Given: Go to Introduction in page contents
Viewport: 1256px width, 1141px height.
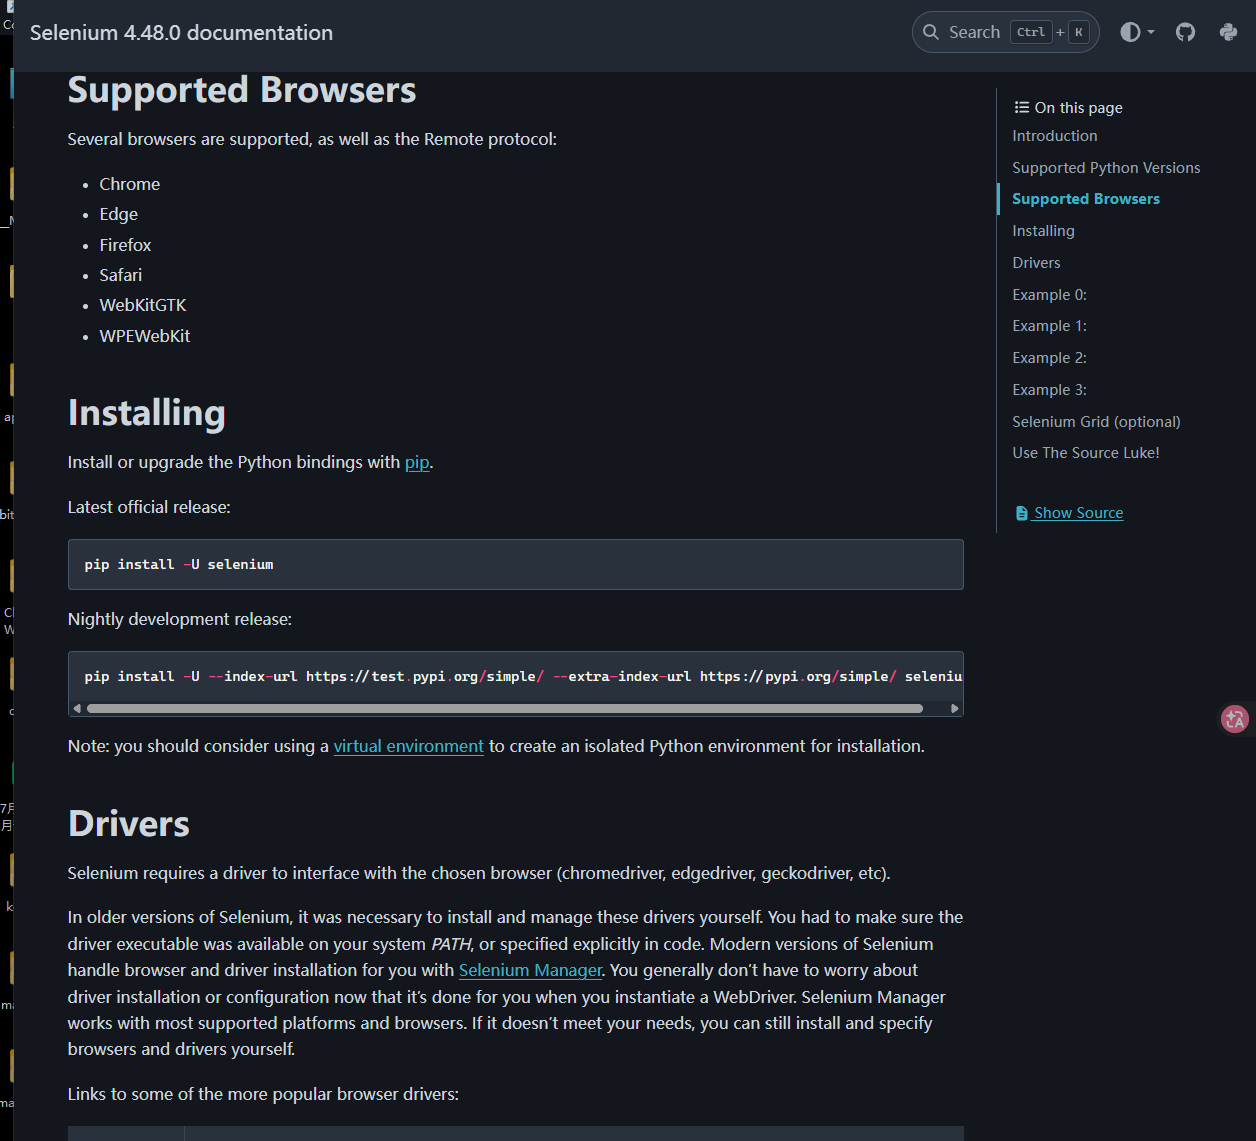Looking at the screenshot, I should (x=1054, y=136).
